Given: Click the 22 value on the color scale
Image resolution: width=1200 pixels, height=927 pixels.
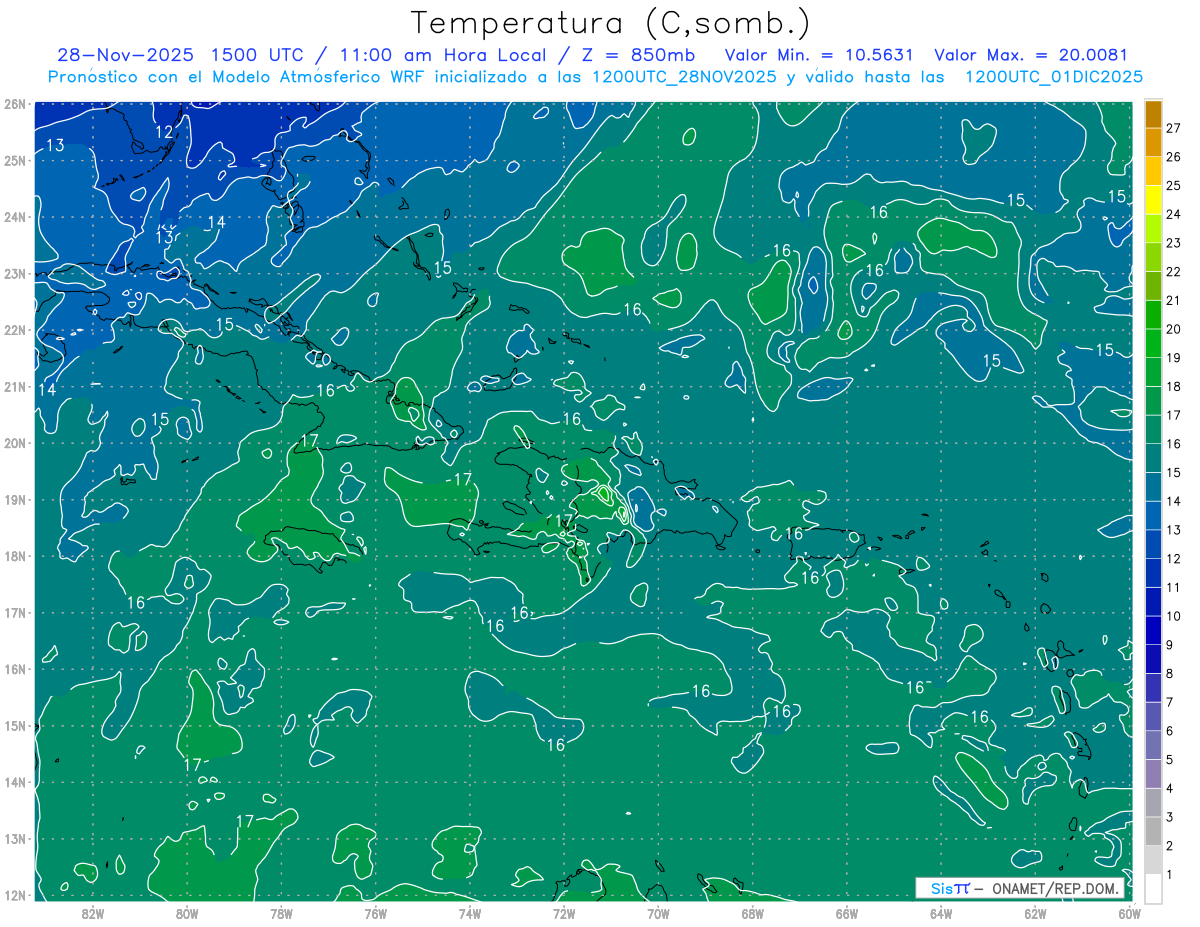Looking at the screenshot, I should pyautogui.click(x=1174, y=272).
